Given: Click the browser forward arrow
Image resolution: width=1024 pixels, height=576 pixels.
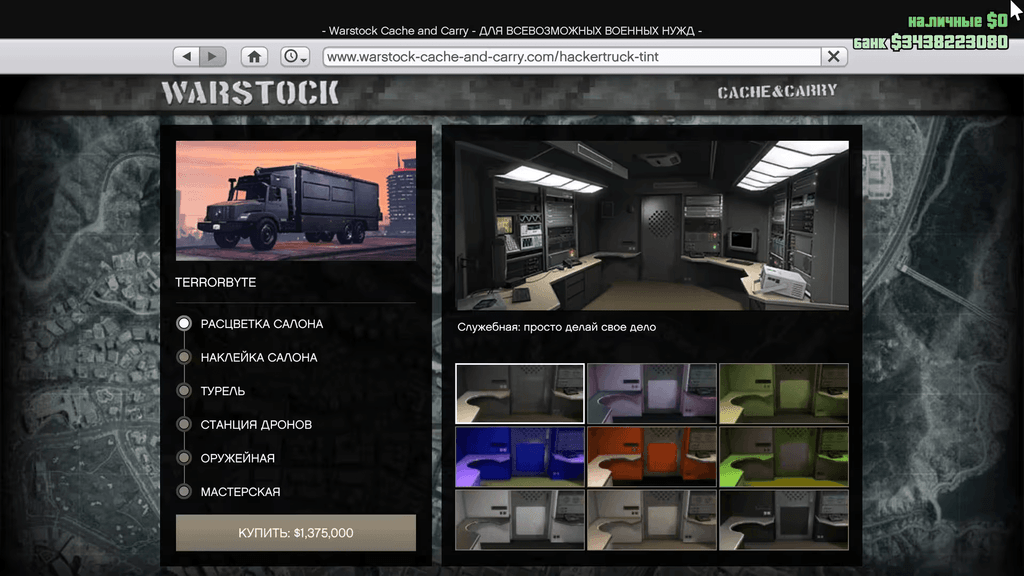Looking at the screenshot, I should [213, 57].
